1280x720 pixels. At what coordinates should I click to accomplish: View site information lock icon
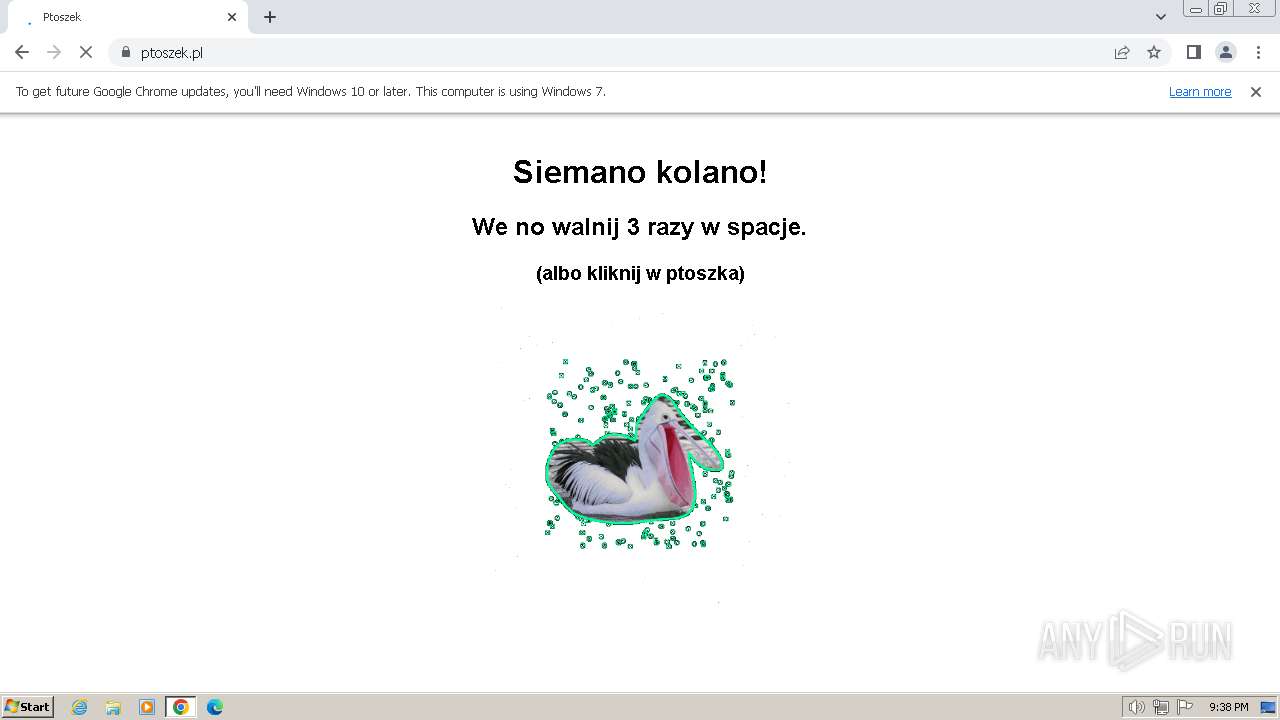[x=126, y=52]
